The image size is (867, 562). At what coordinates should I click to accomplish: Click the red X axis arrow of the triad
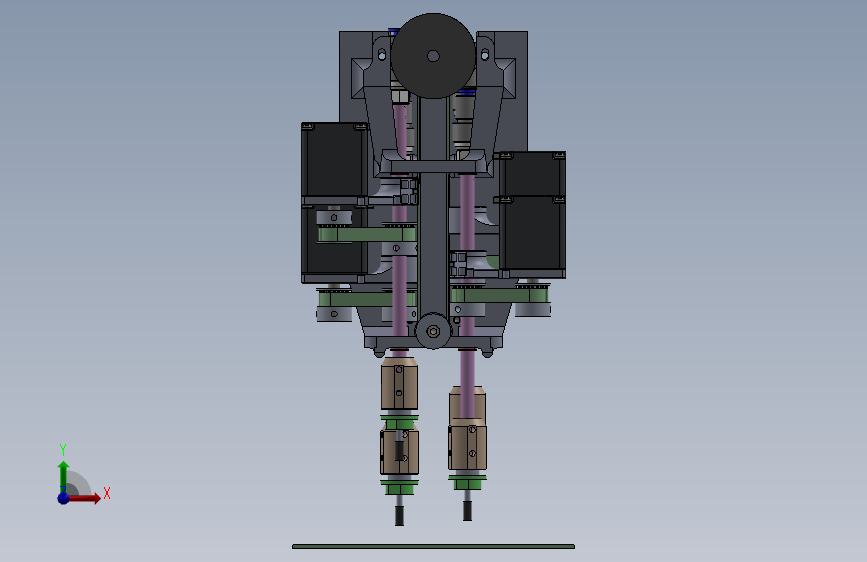(x=83, y=498)
